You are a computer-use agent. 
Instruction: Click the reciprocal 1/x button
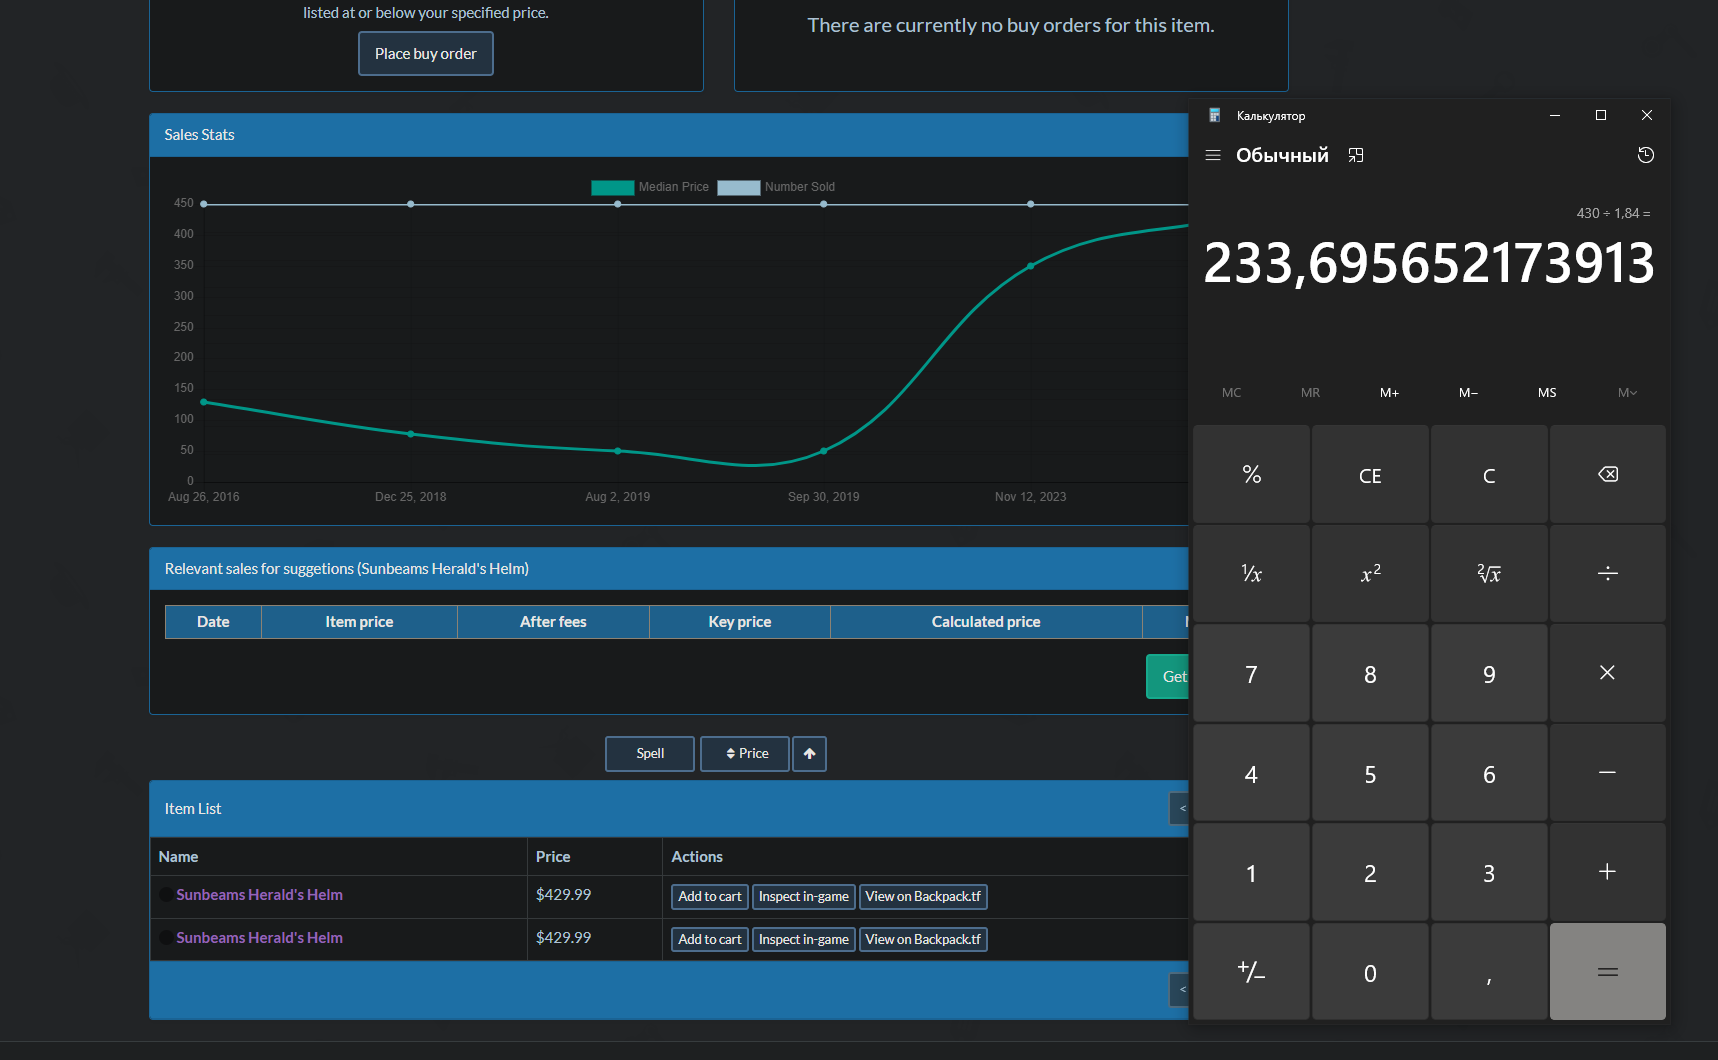1251,573
